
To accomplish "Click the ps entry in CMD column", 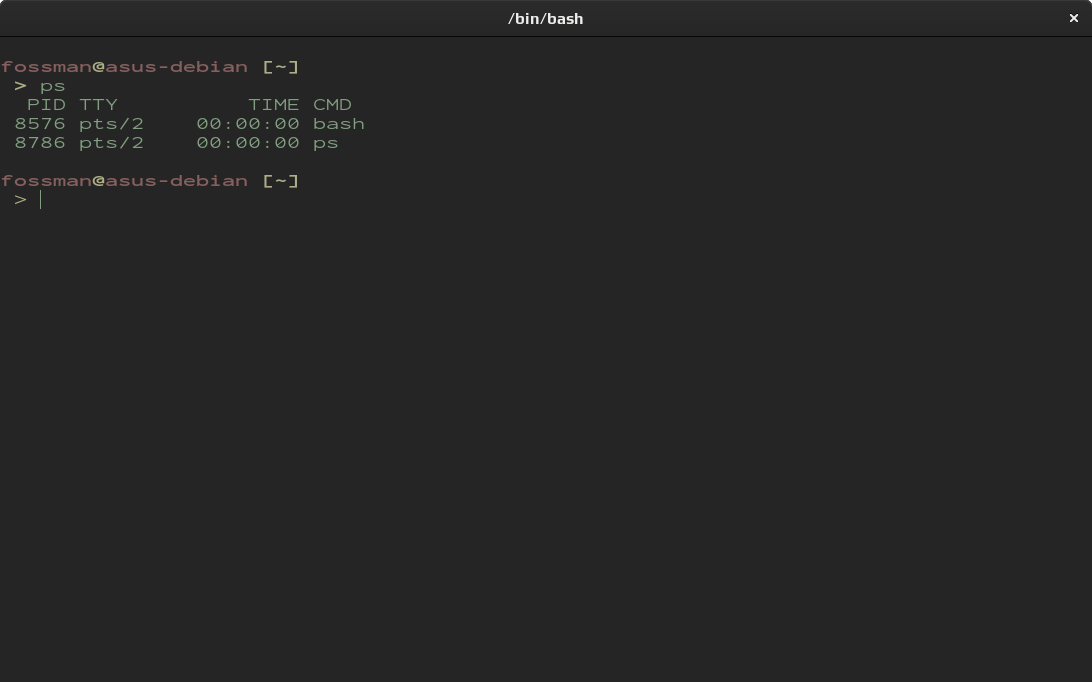I will (326, 143).
